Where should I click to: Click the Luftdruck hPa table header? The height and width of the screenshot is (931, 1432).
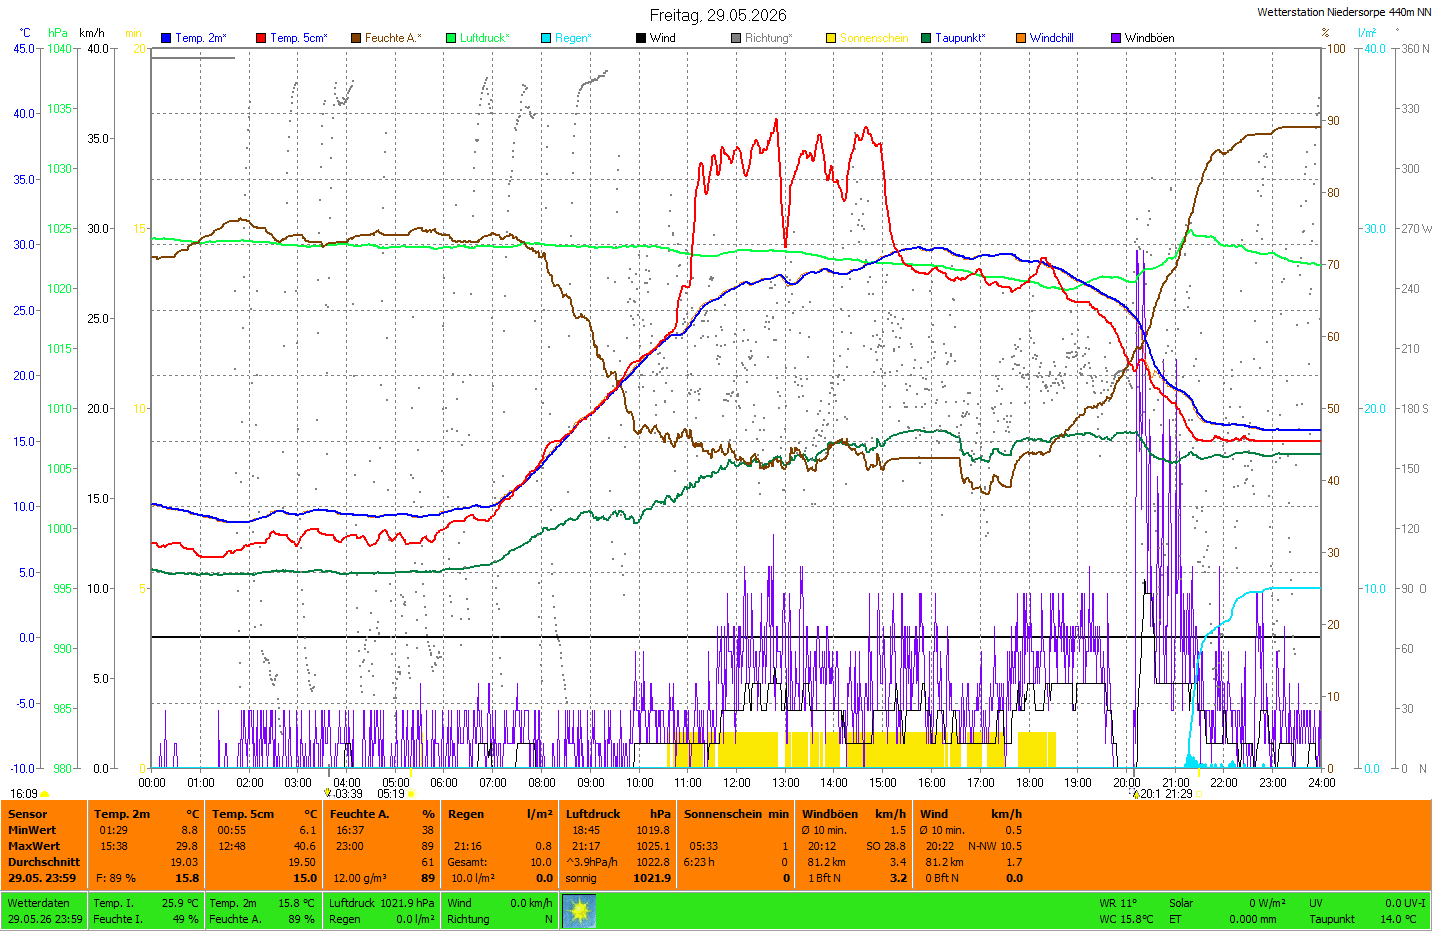pyautogui.click(x=618, y=814)
